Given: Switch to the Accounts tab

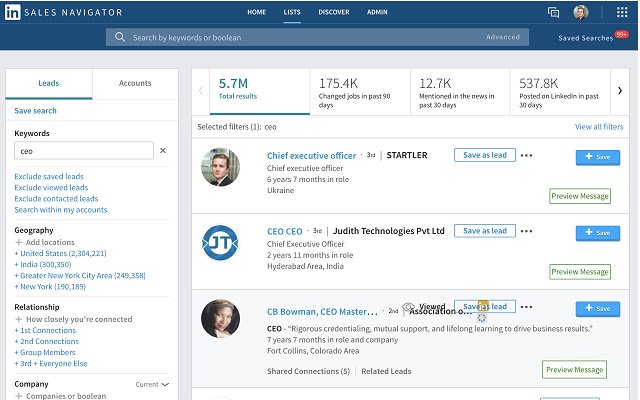Looking at the screenshot, I should 135,83.
